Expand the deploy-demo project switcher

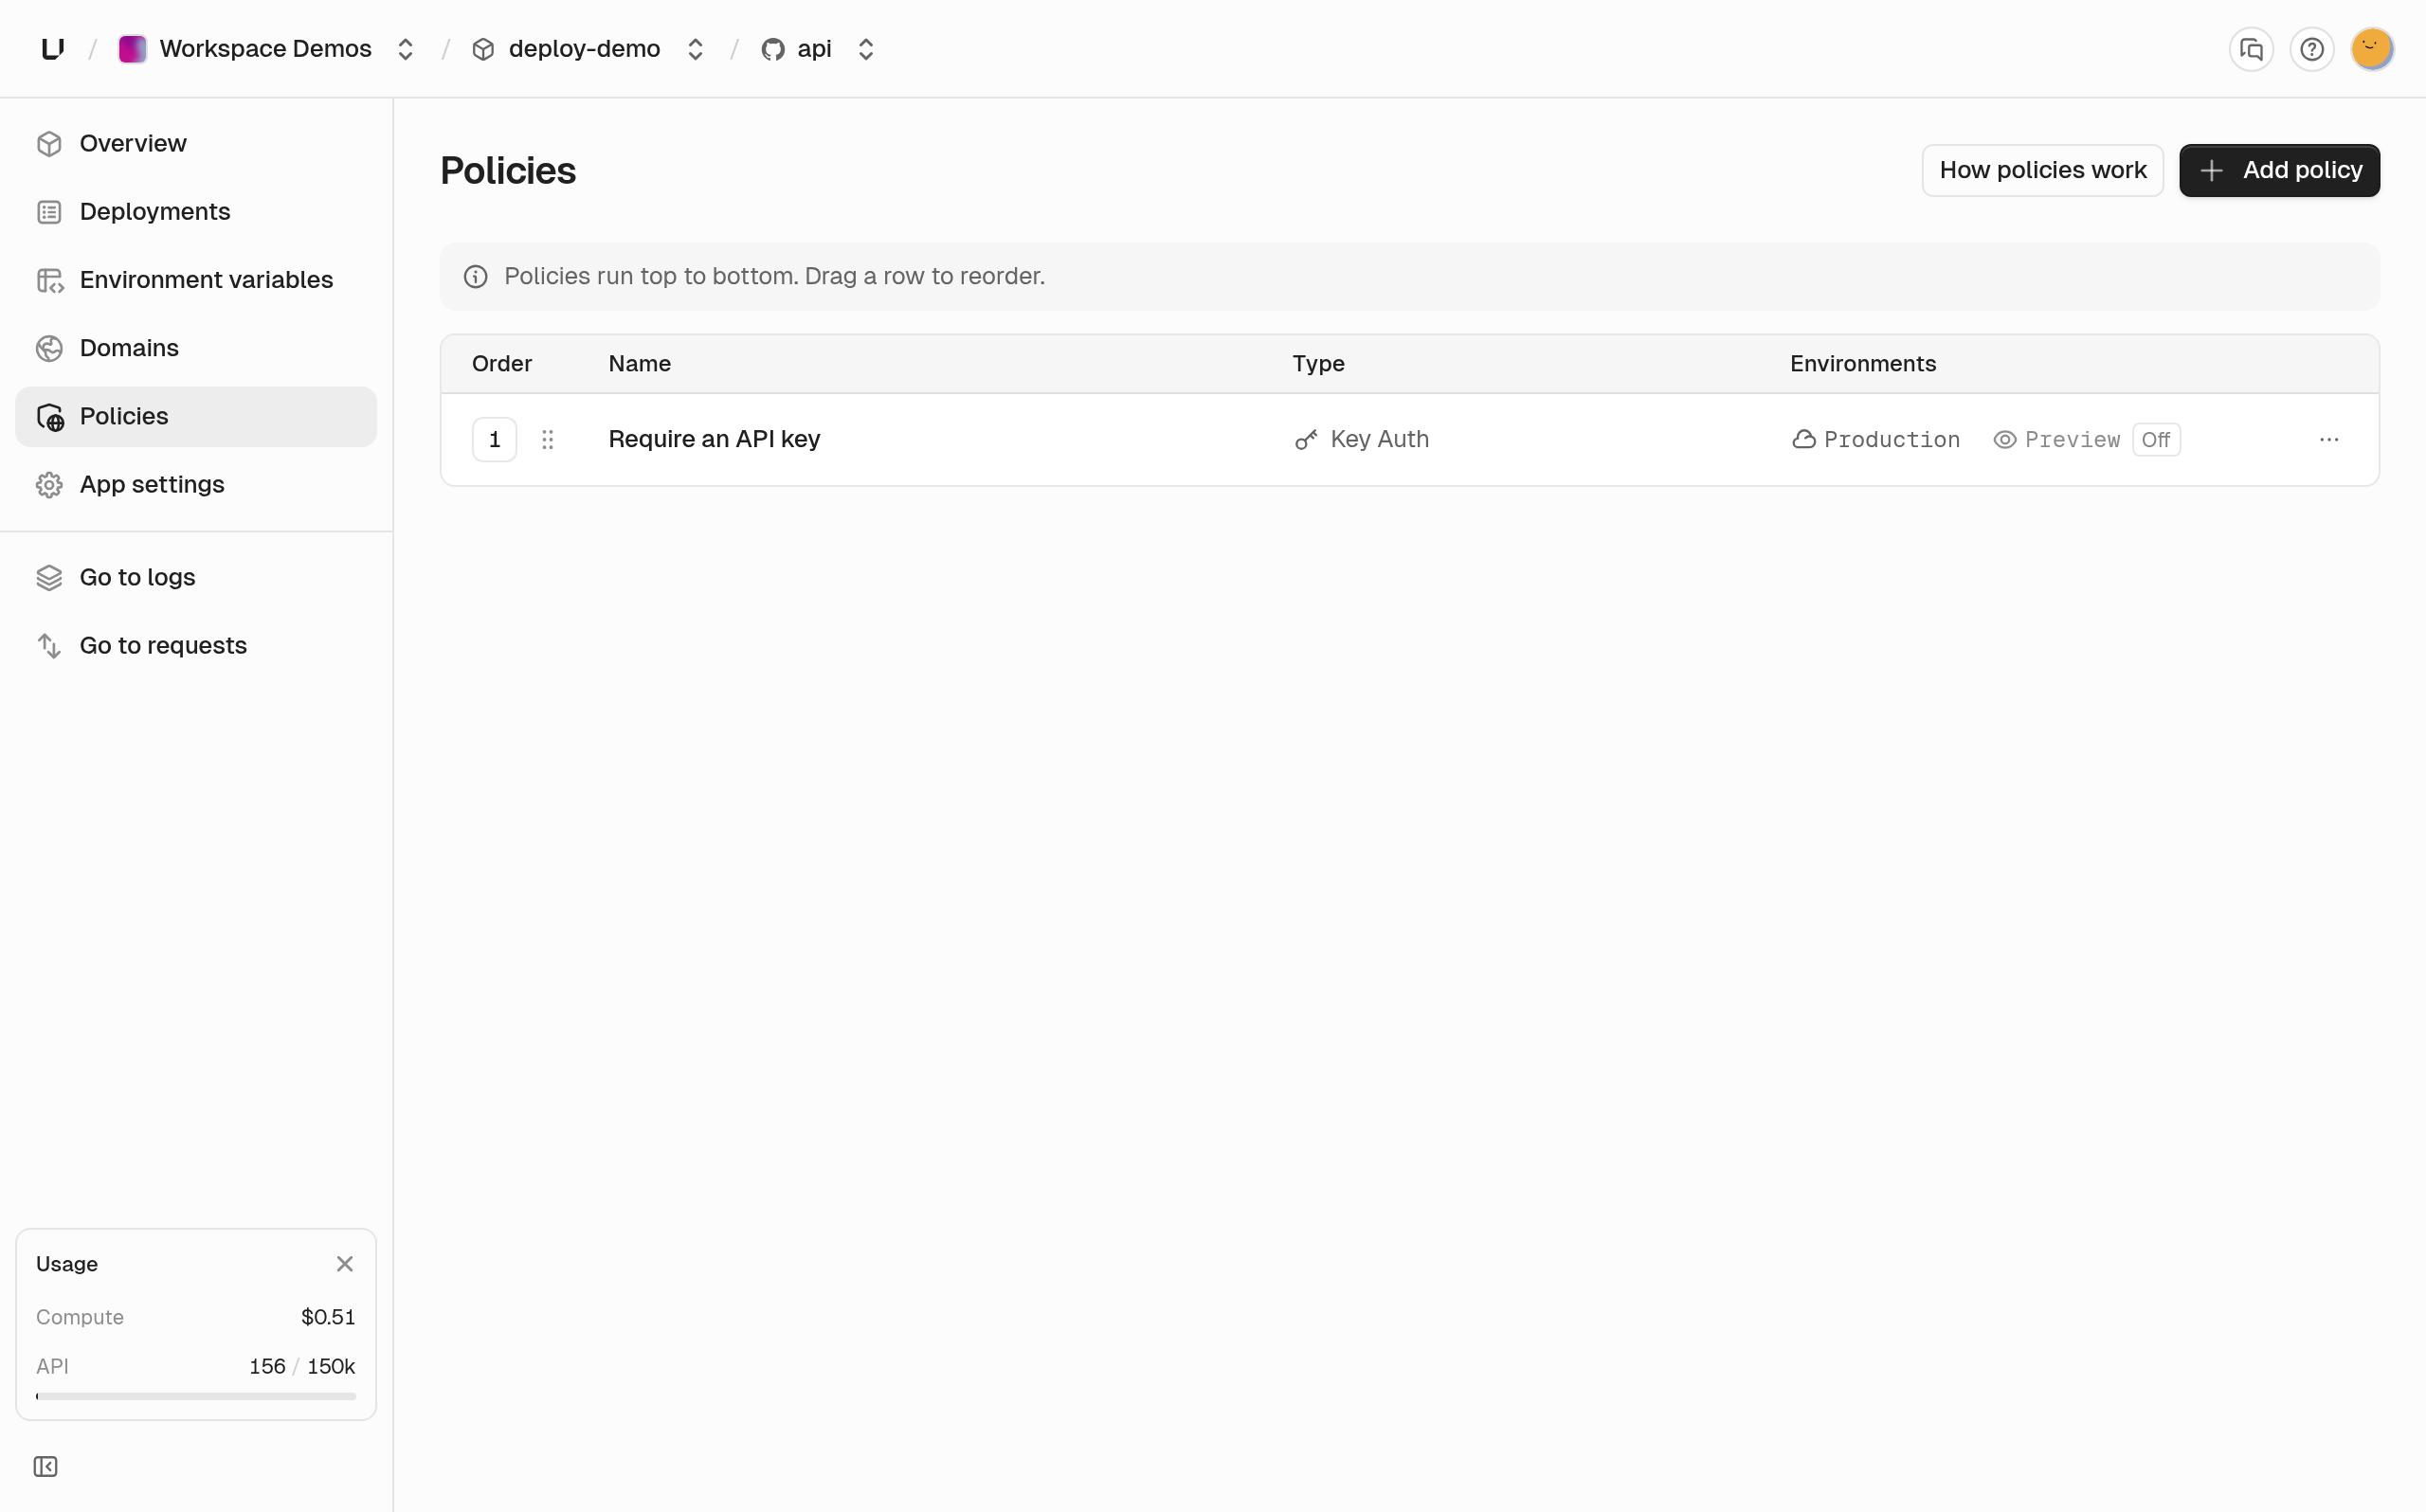point(695,49)
